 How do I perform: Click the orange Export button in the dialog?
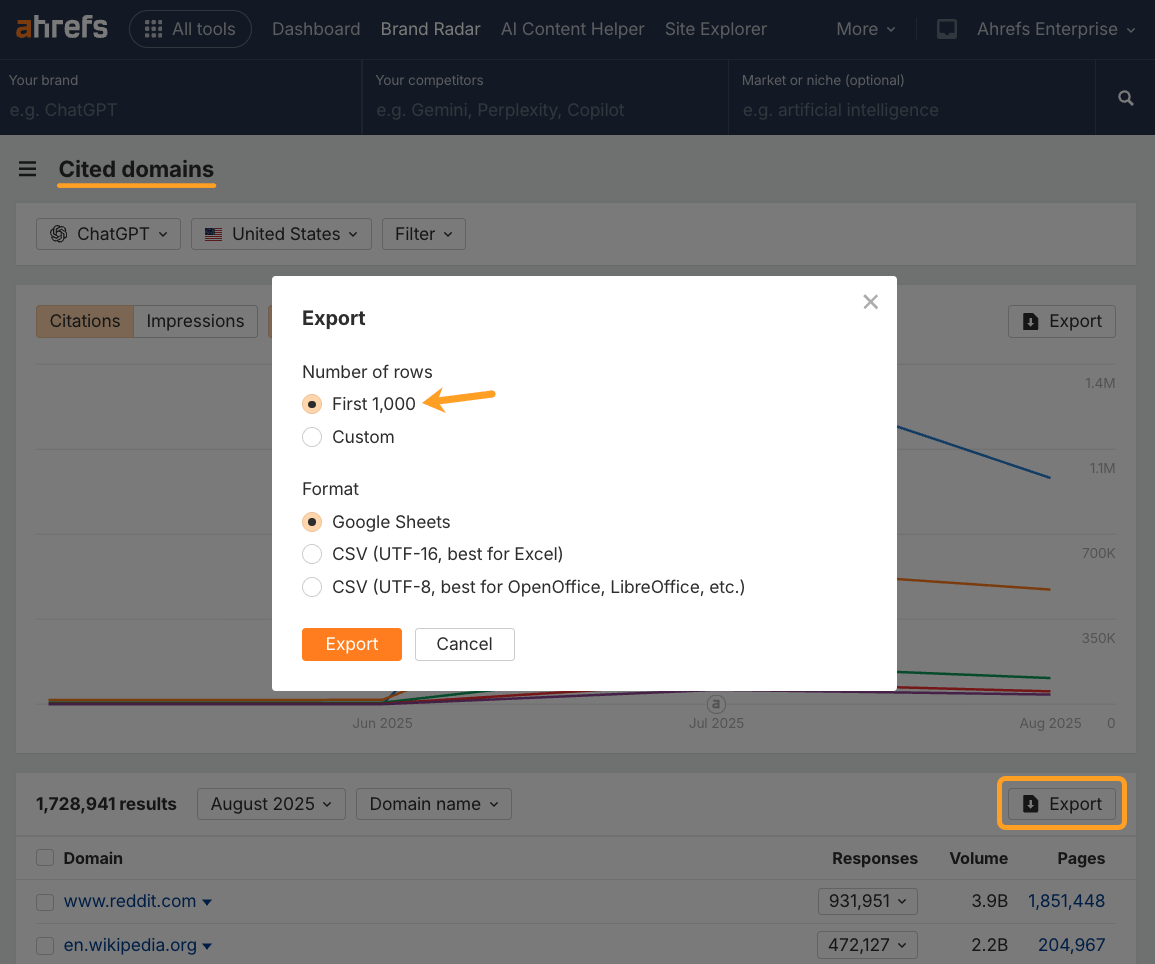(x=351, y=644)
